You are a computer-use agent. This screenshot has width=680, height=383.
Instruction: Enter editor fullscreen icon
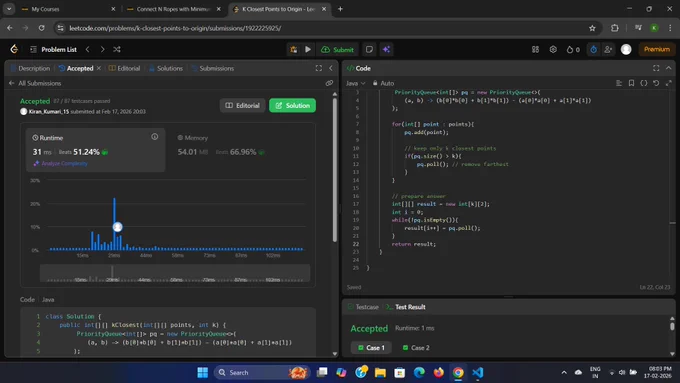coord(668,83)
